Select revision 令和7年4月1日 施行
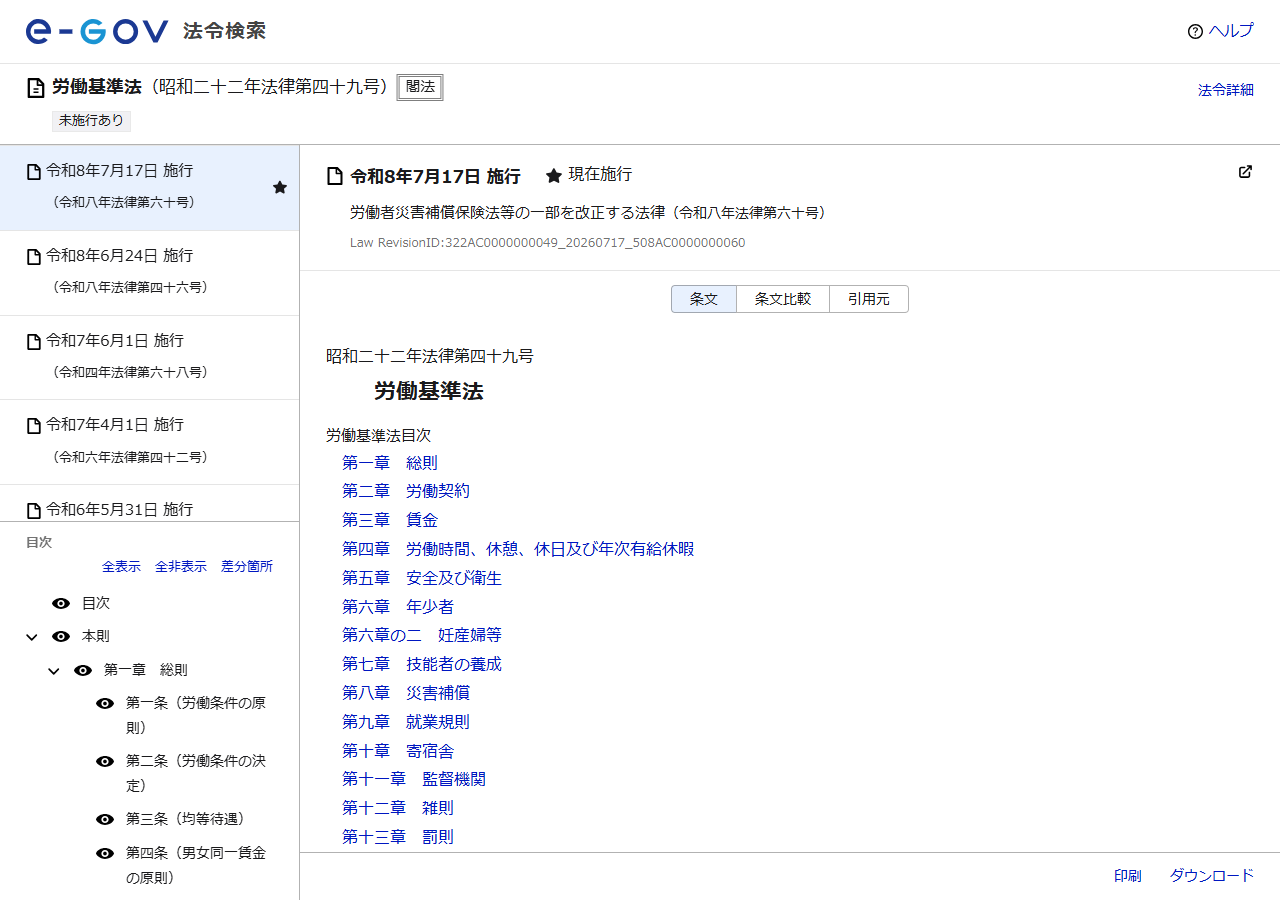The width and height of the screenshot is (1280, 900). pos(149,442)
